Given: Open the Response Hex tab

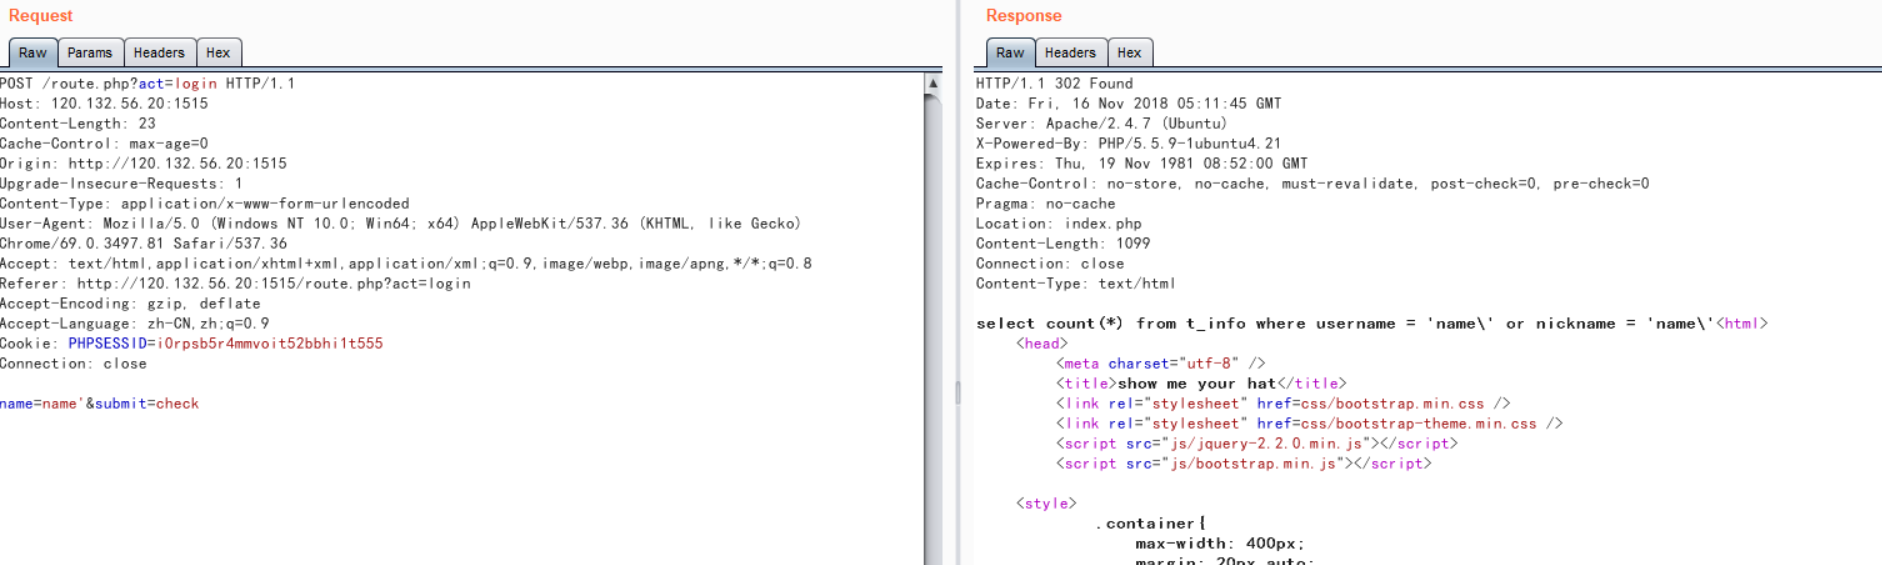Looking at the screenshot, I should (x=1129, y=53).
